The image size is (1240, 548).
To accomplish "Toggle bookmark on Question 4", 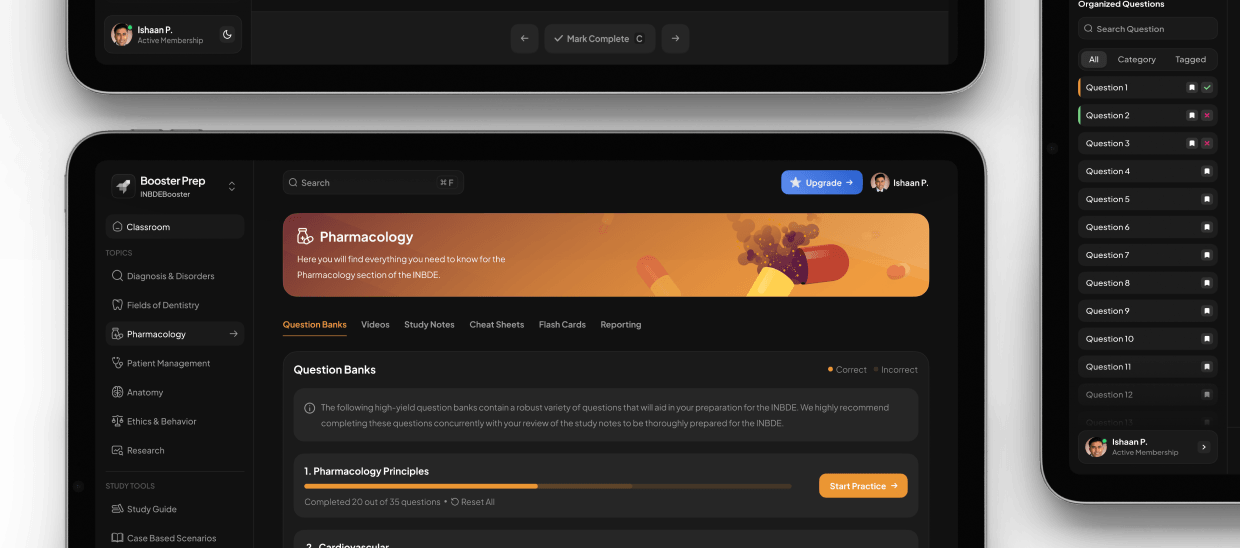I will tap(1207, 172).
